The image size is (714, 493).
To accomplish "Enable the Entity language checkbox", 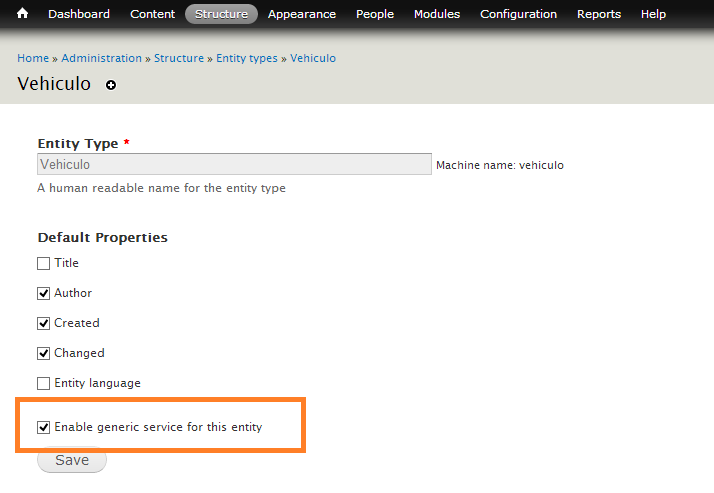I will click(43, 384).
